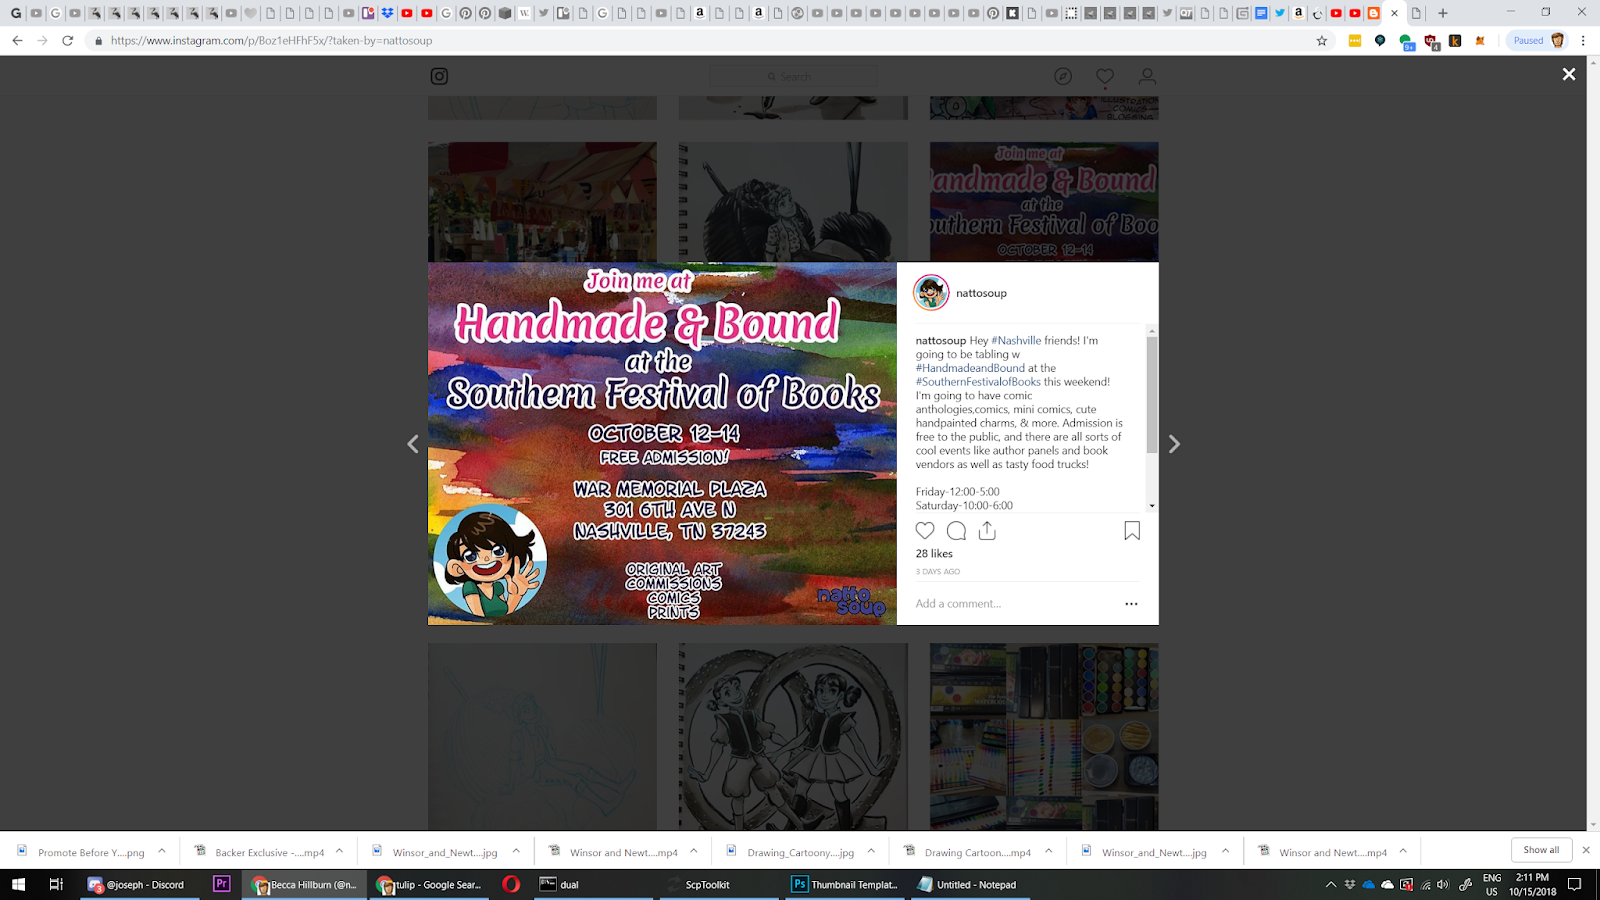
Task: Open the #Nashville hashtag link
Action: pos(1016,340)
